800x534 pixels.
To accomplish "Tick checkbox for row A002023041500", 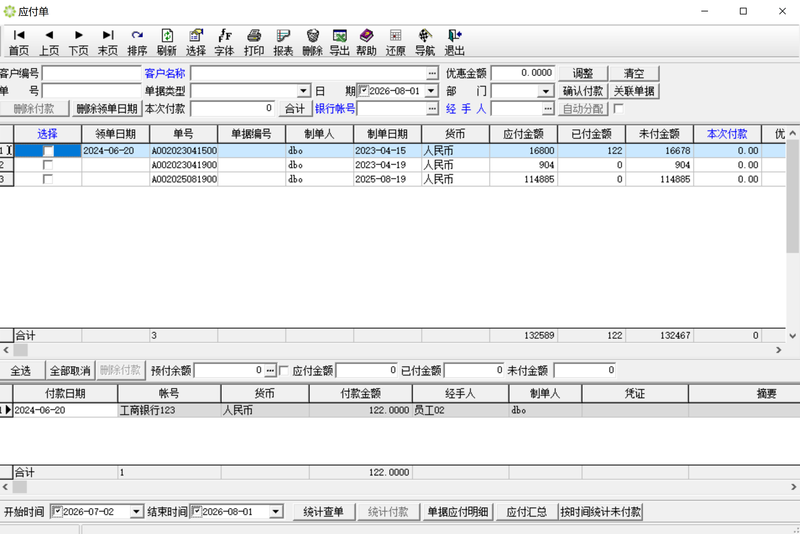I will pyautogui.click(x=47, y=151).
